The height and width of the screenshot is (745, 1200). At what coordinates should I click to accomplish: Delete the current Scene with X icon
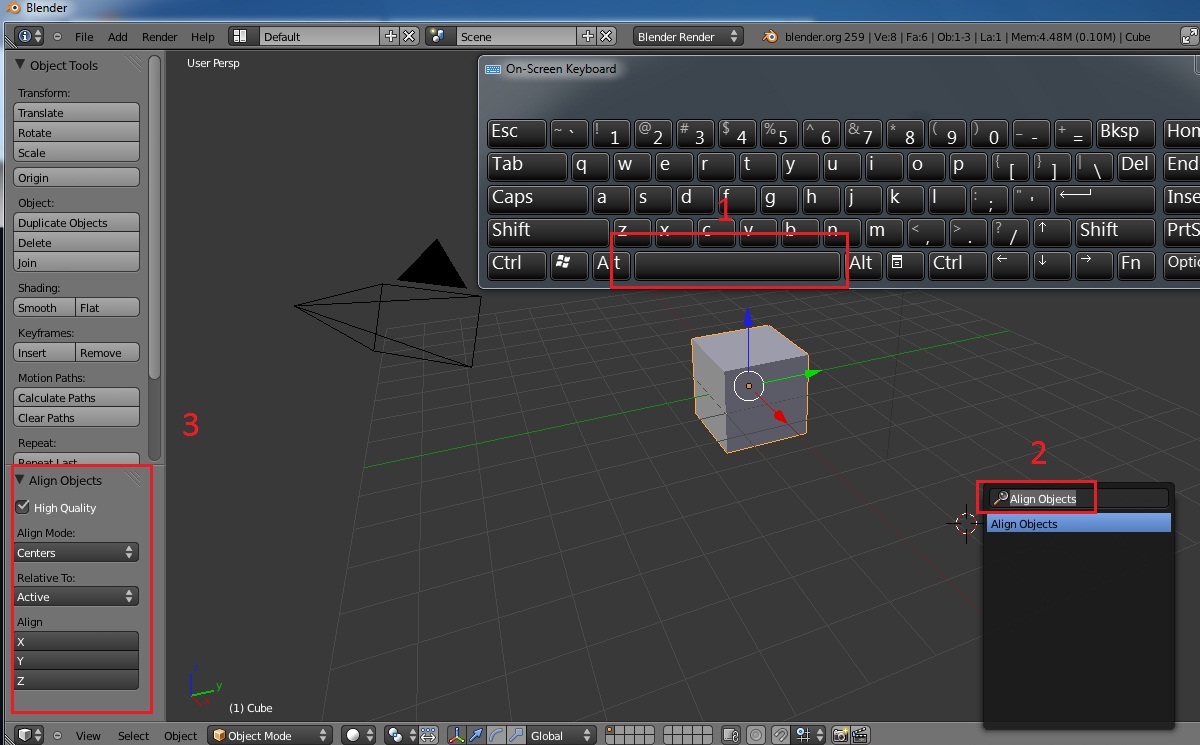coord(605,36)
